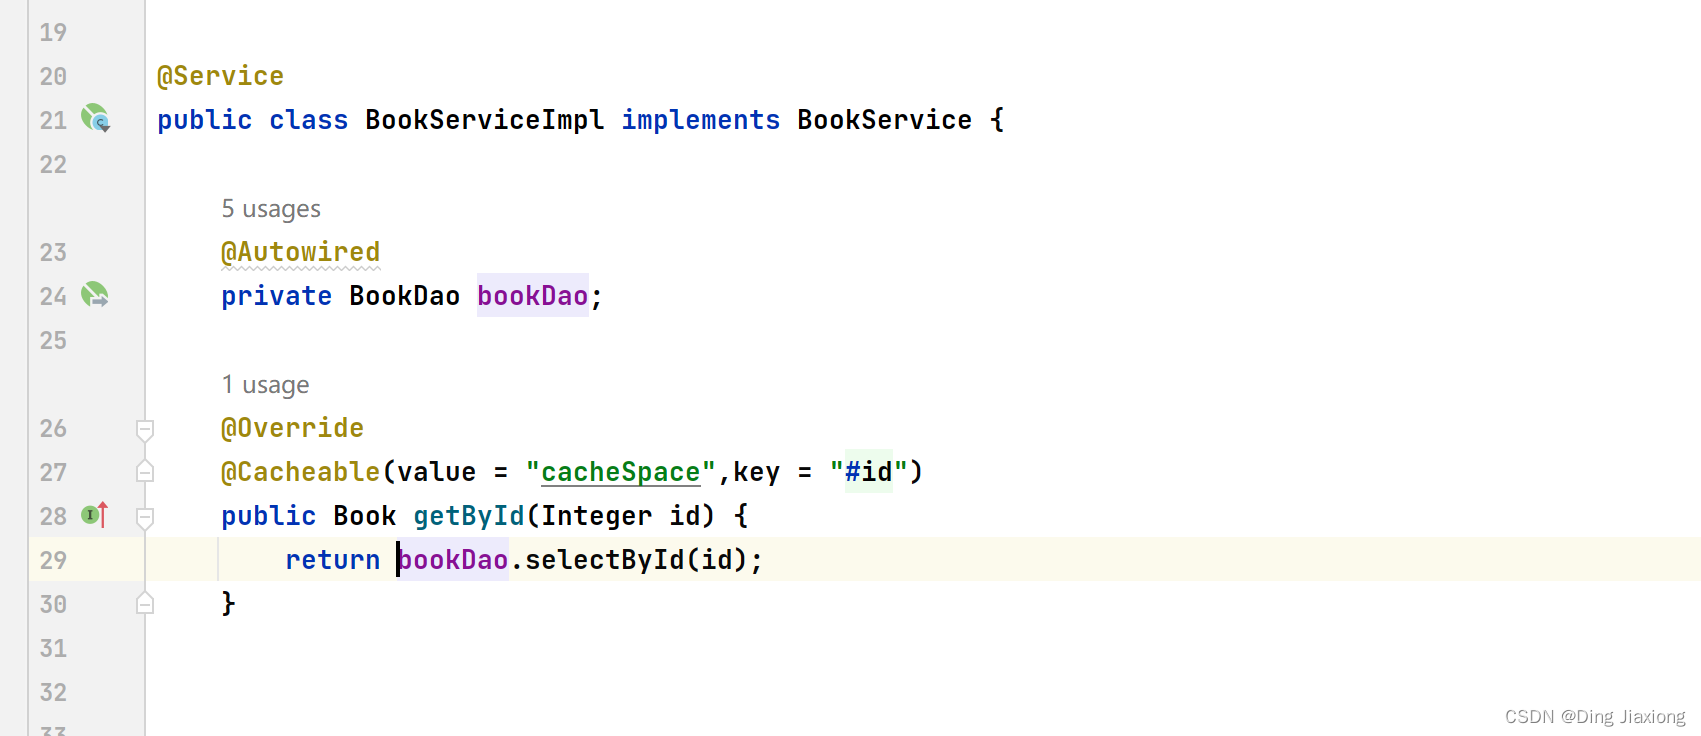Click the BookService interface name
This screenshot has width=1701, height=736.
(885, 120)
